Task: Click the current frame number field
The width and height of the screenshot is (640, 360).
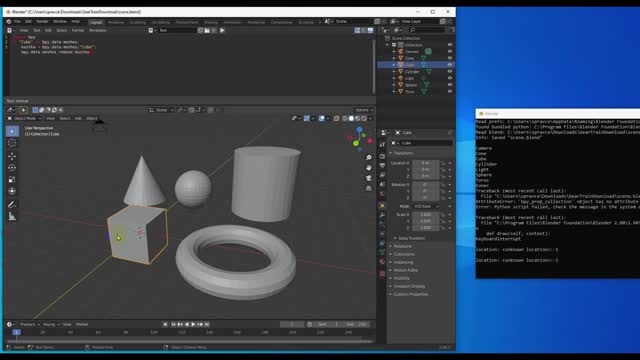Action: point(292,324)
